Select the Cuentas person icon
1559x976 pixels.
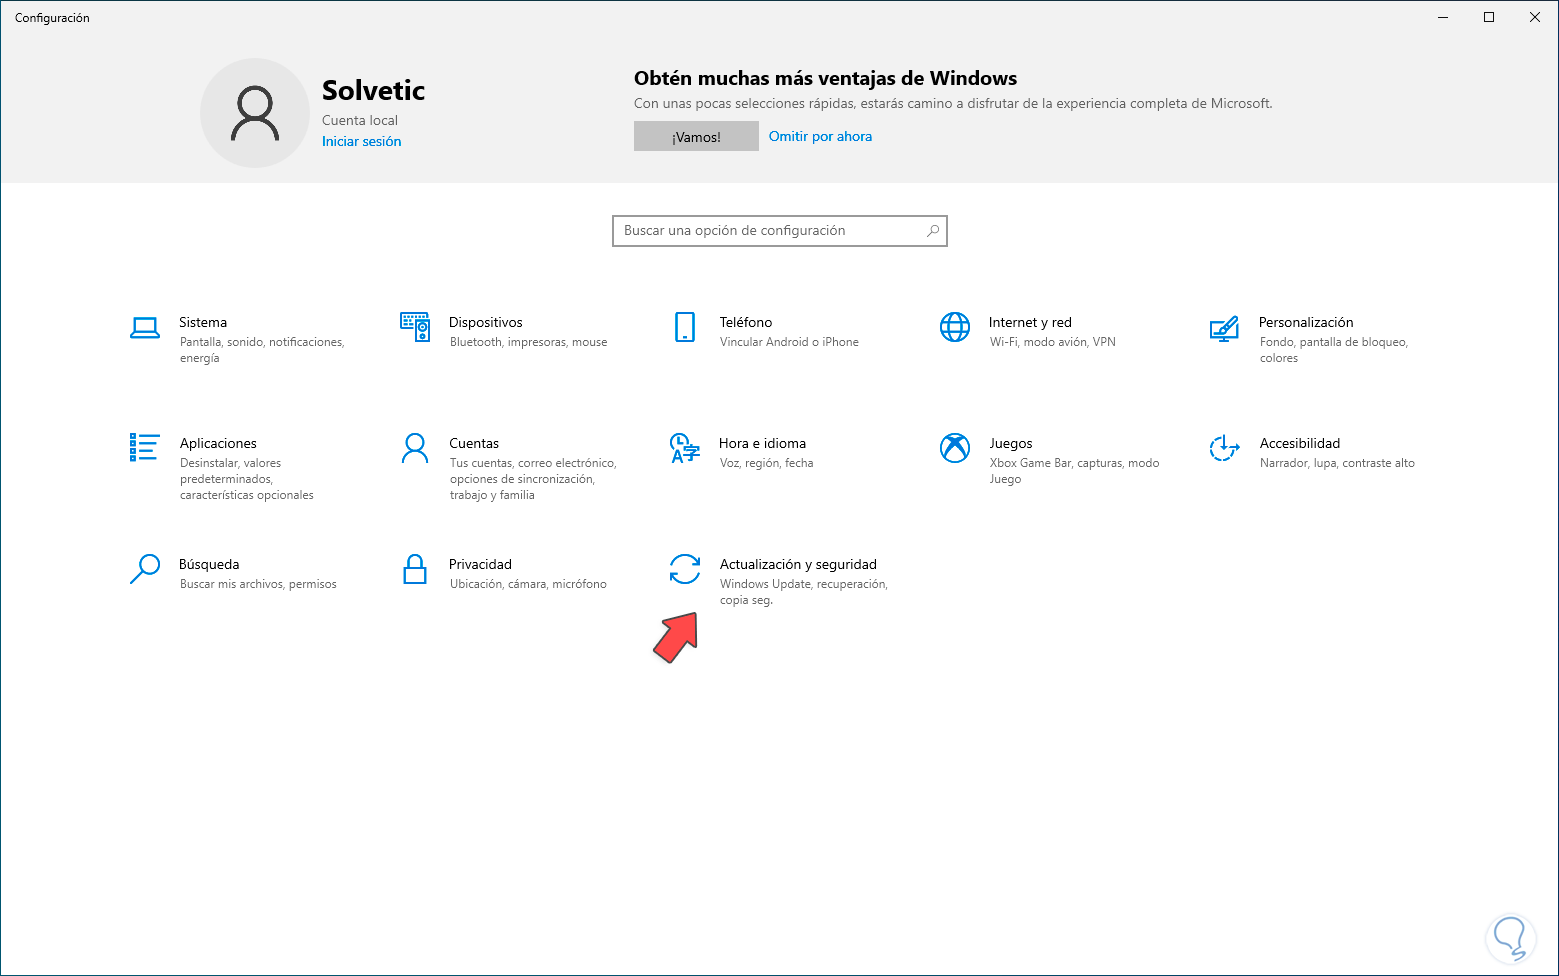[x=415, y=448]
